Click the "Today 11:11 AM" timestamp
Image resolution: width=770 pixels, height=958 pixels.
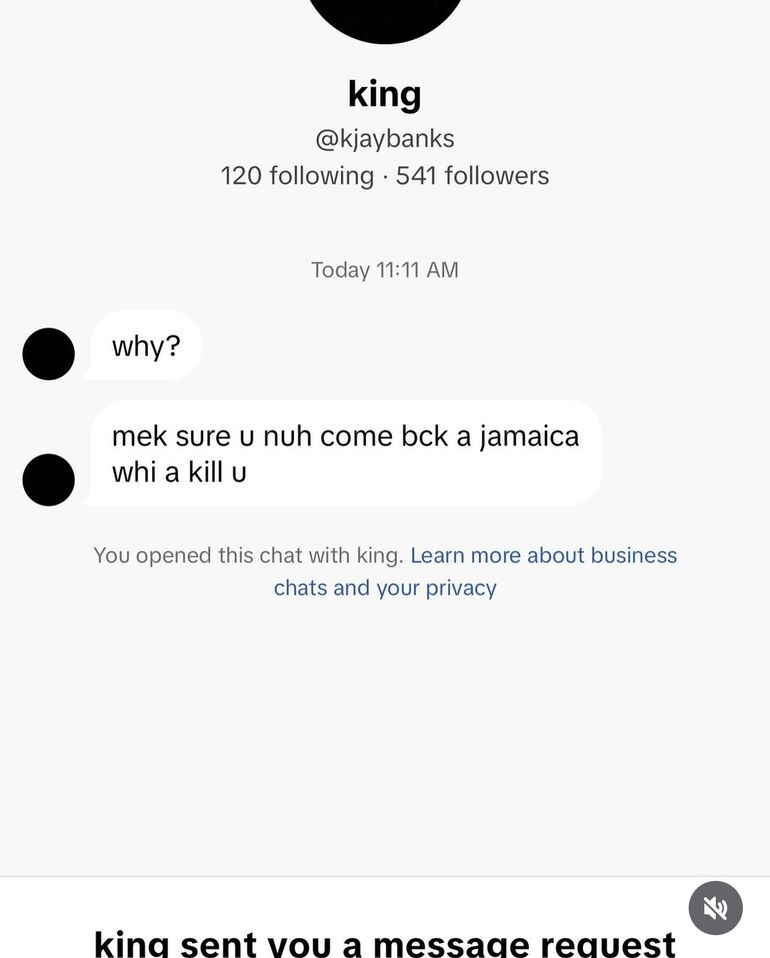(385, 270)
